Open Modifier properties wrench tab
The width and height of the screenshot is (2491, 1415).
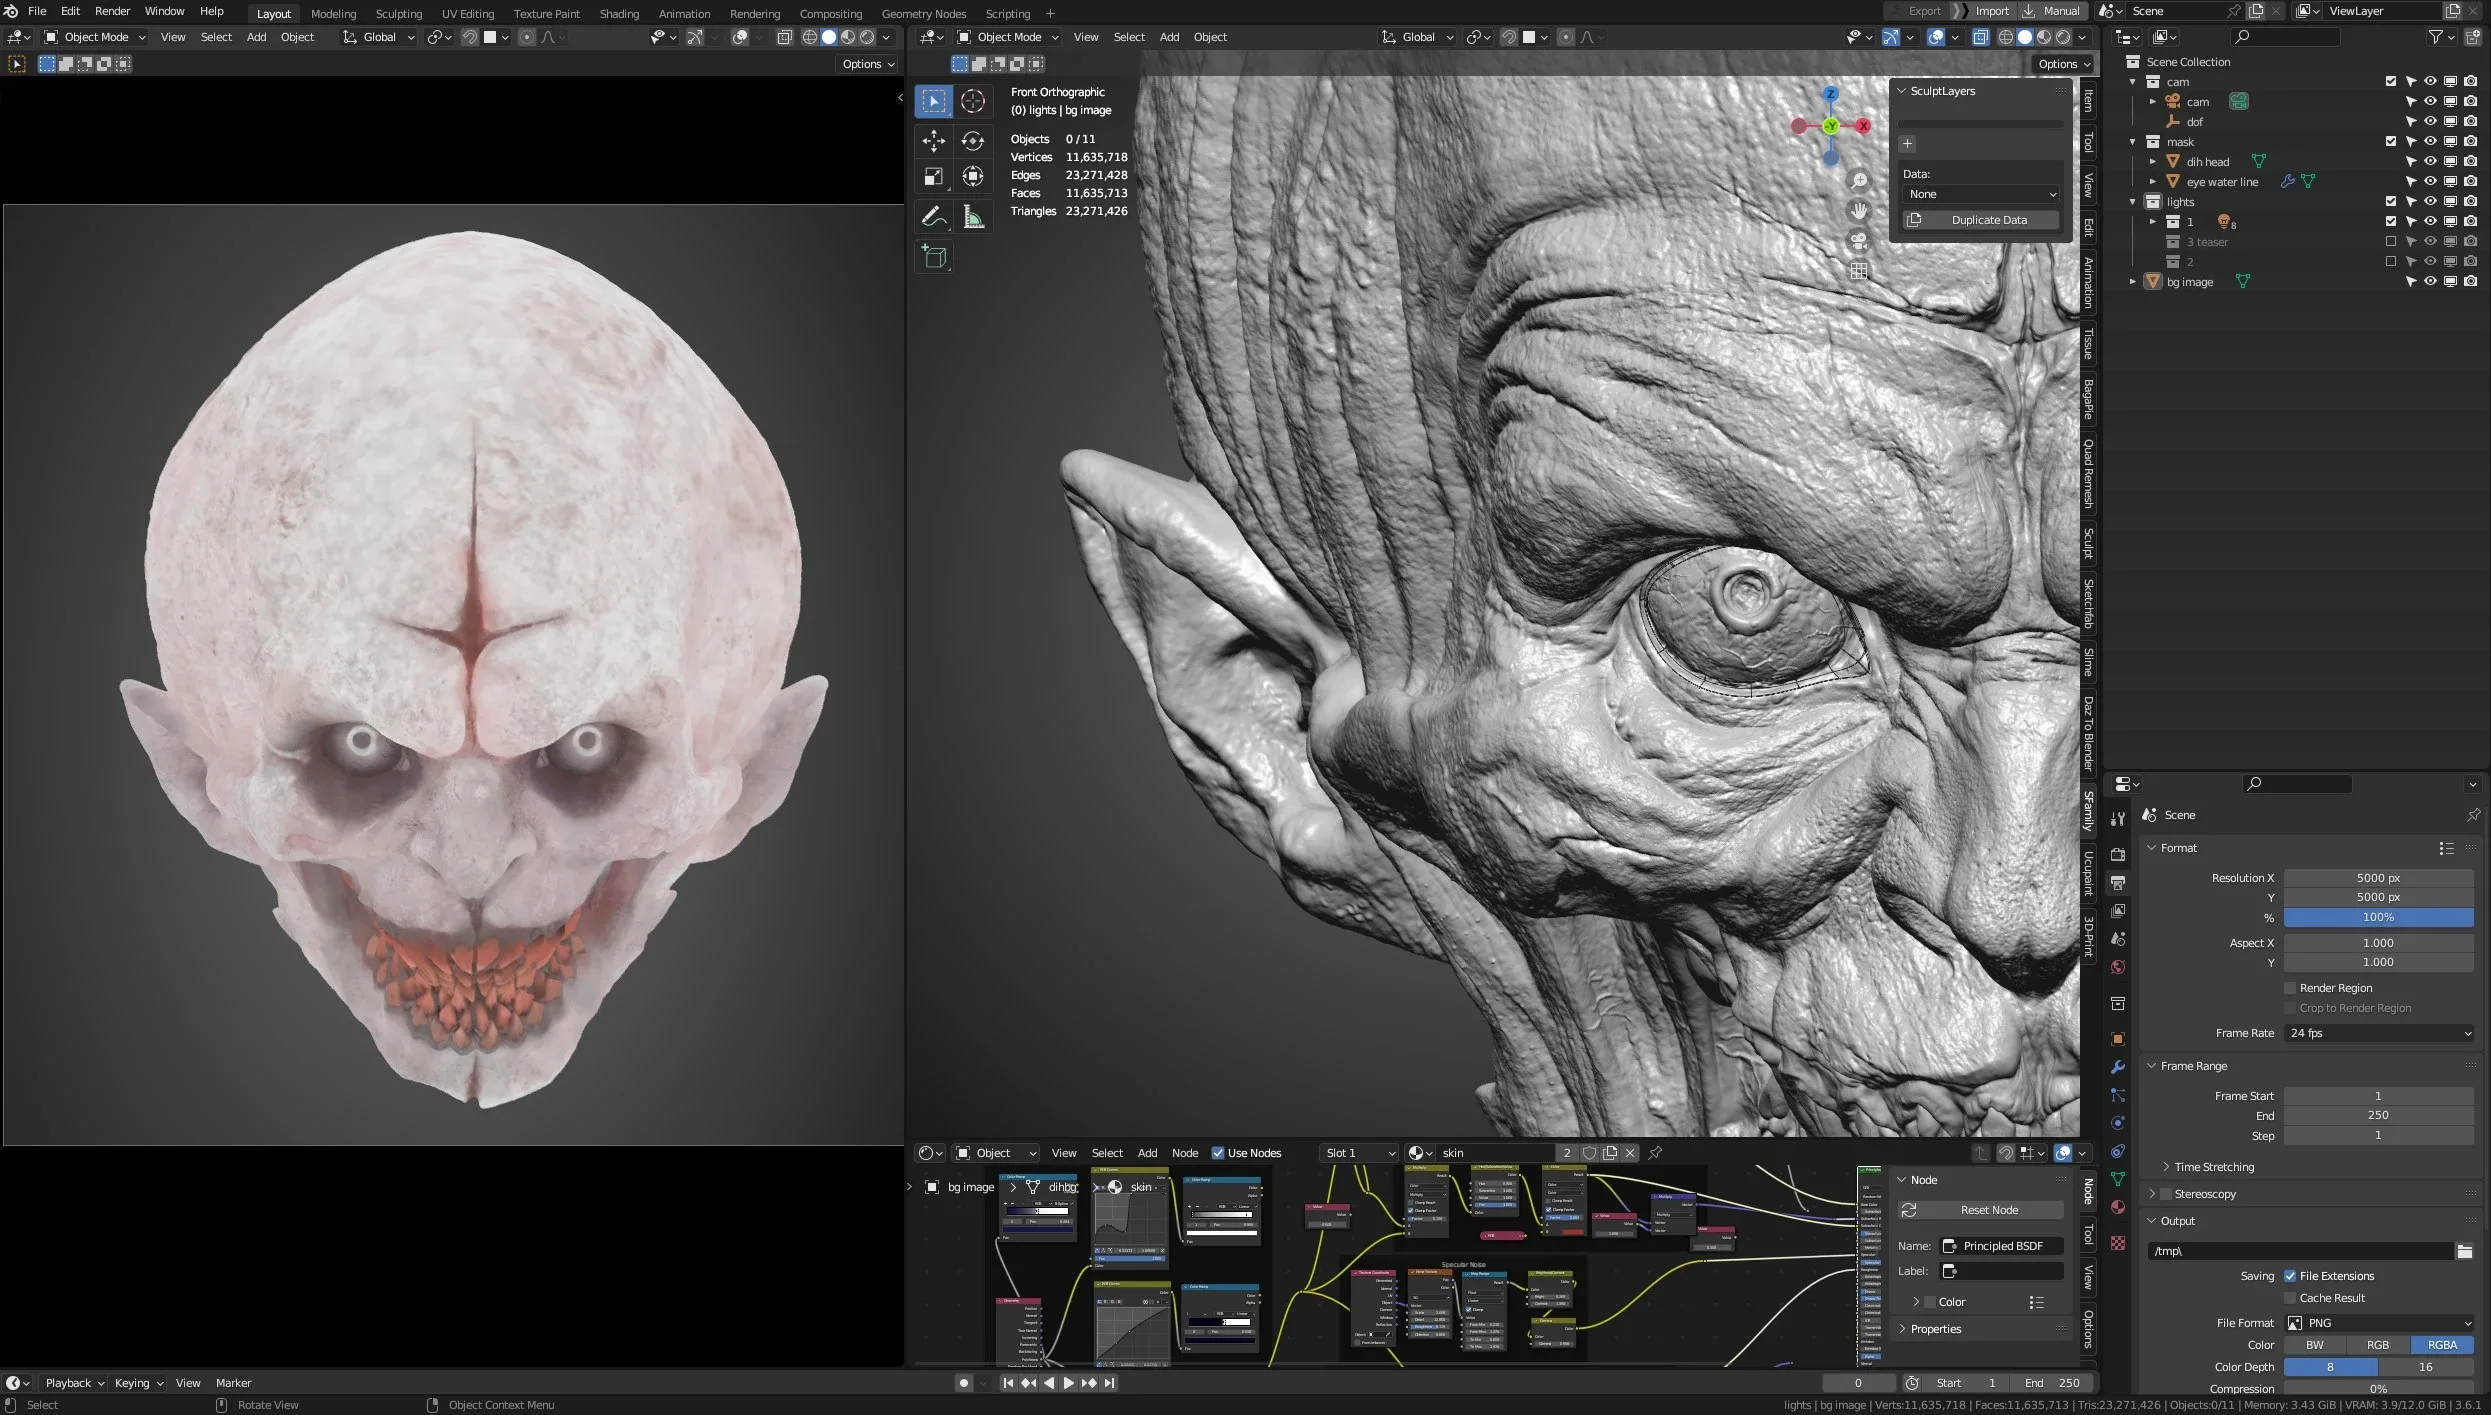pos(2117,1067)
